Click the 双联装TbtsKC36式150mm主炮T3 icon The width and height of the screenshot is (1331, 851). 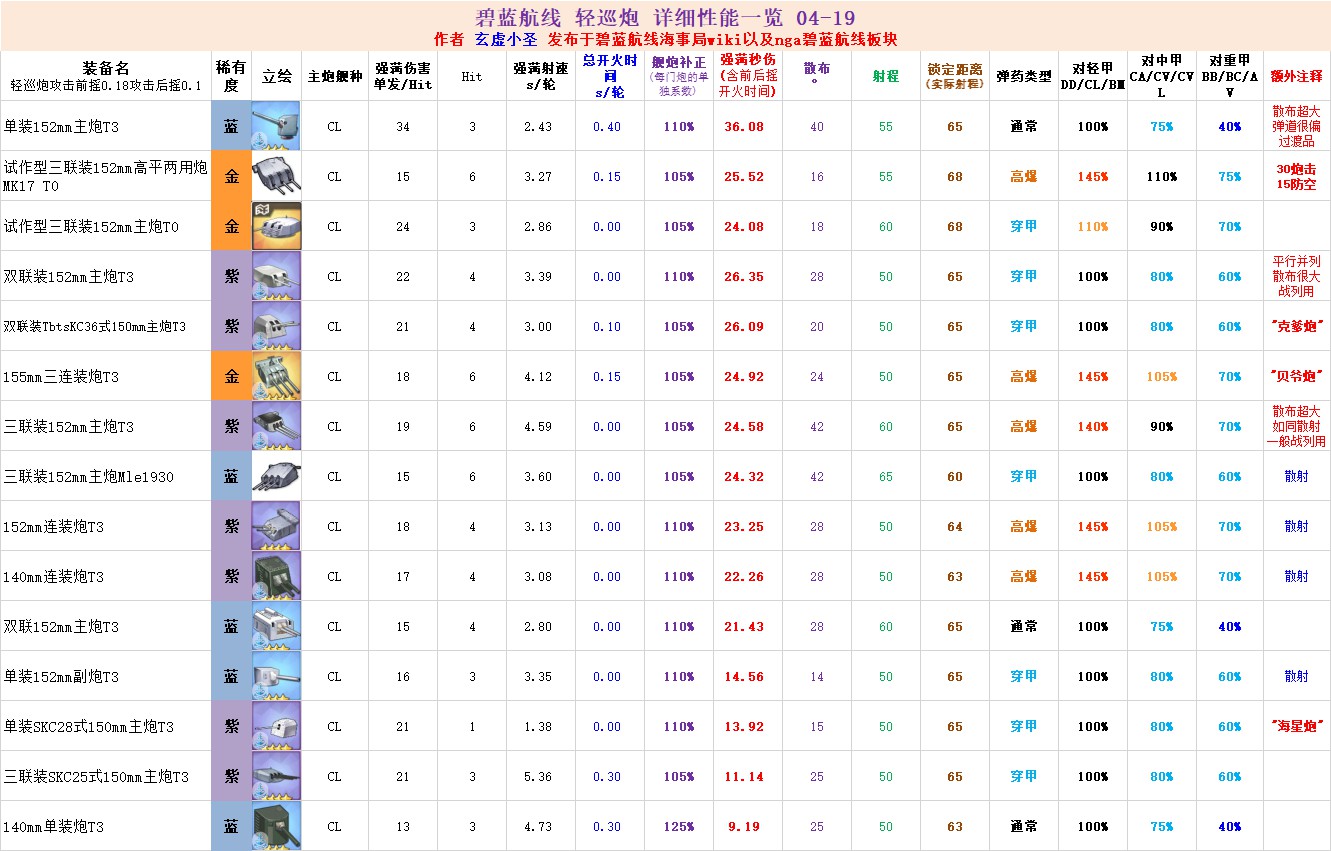coord(276,326)
